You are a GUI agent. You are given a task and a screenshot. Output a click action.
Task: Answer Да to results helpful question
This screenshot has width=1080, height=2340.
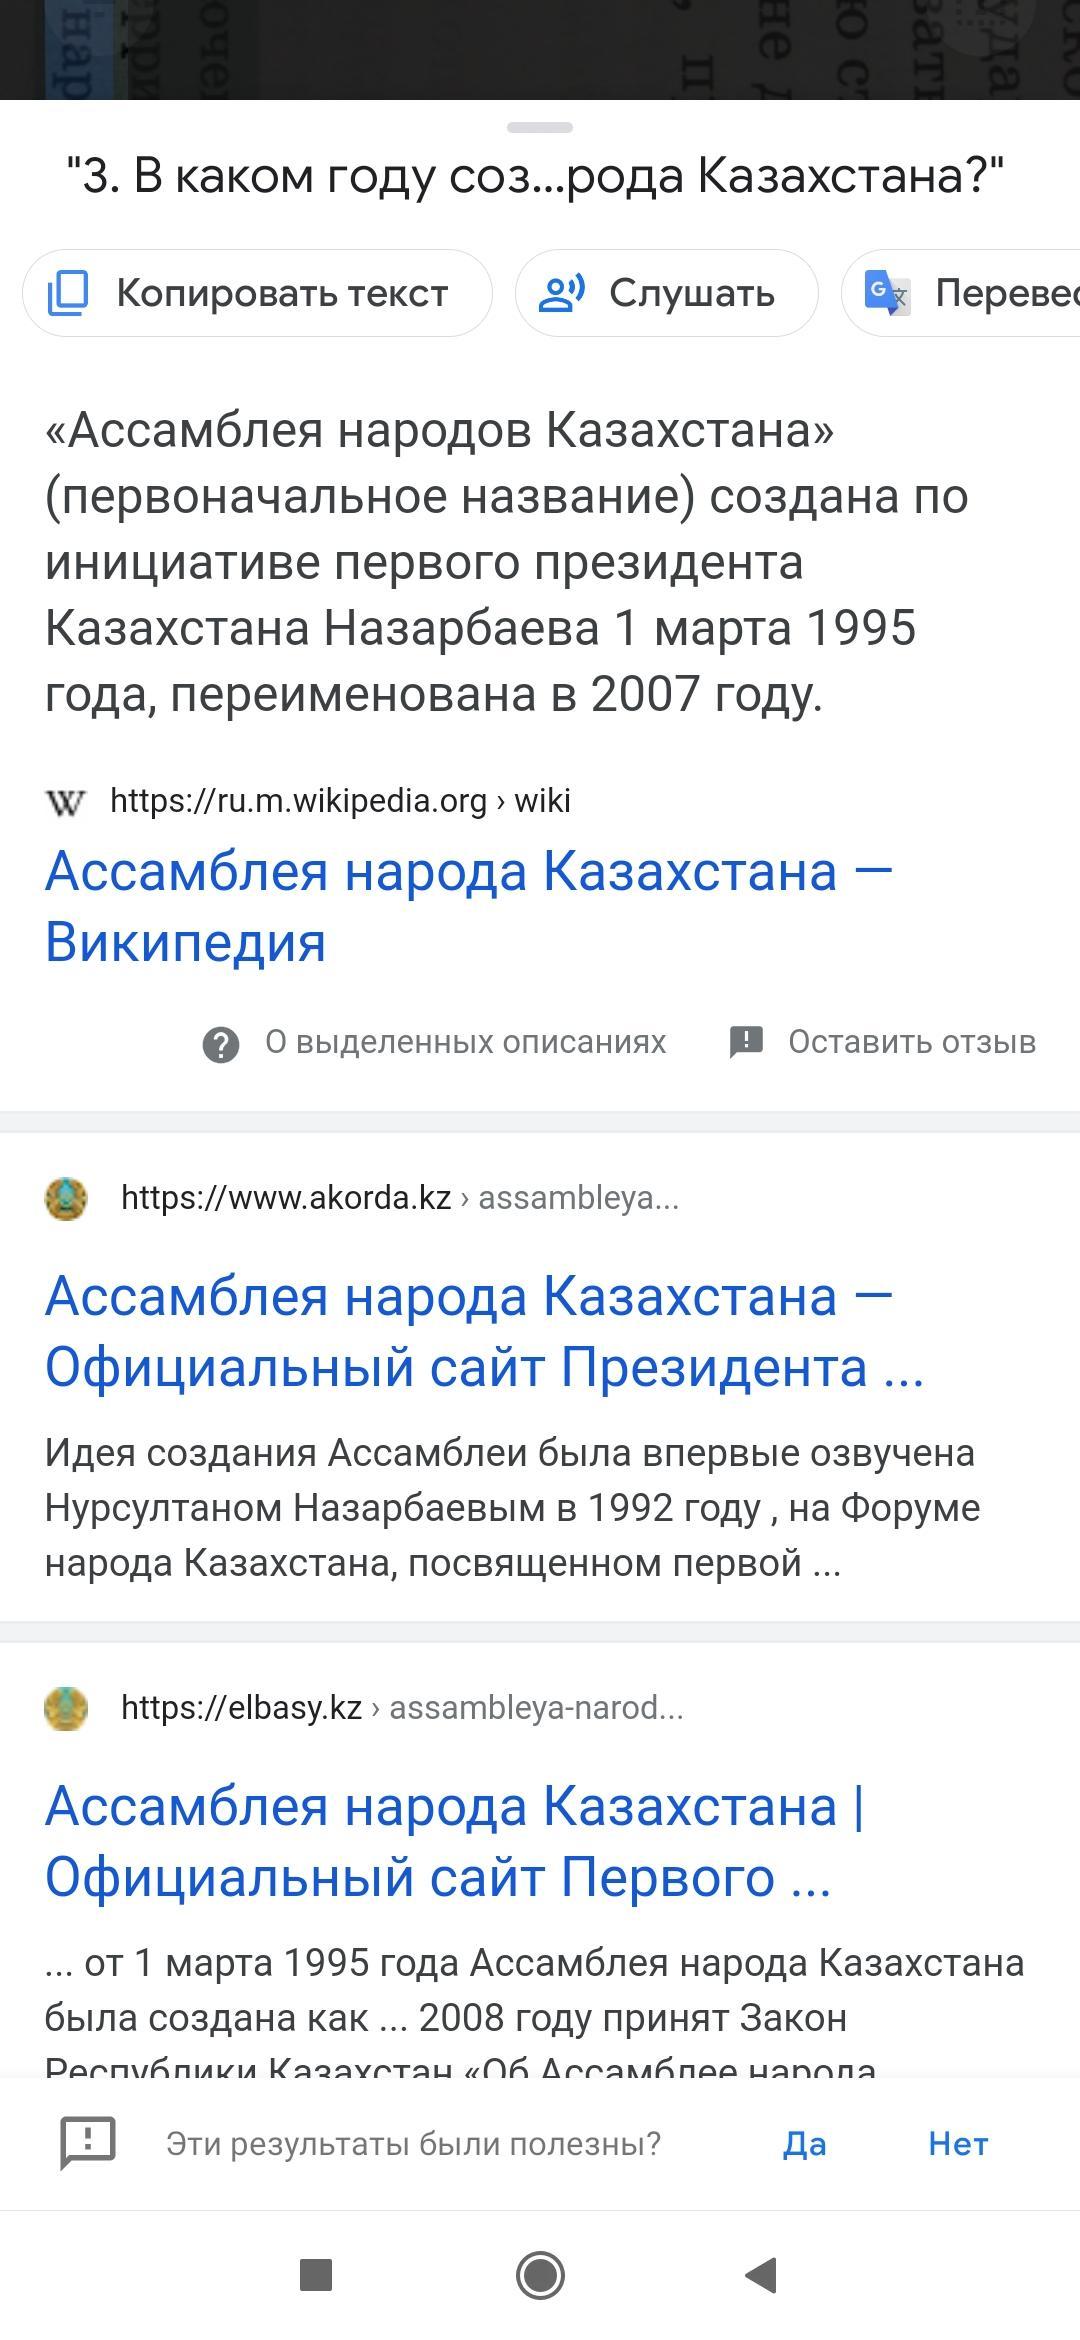pyautogui.click(x=805, y=2143)
